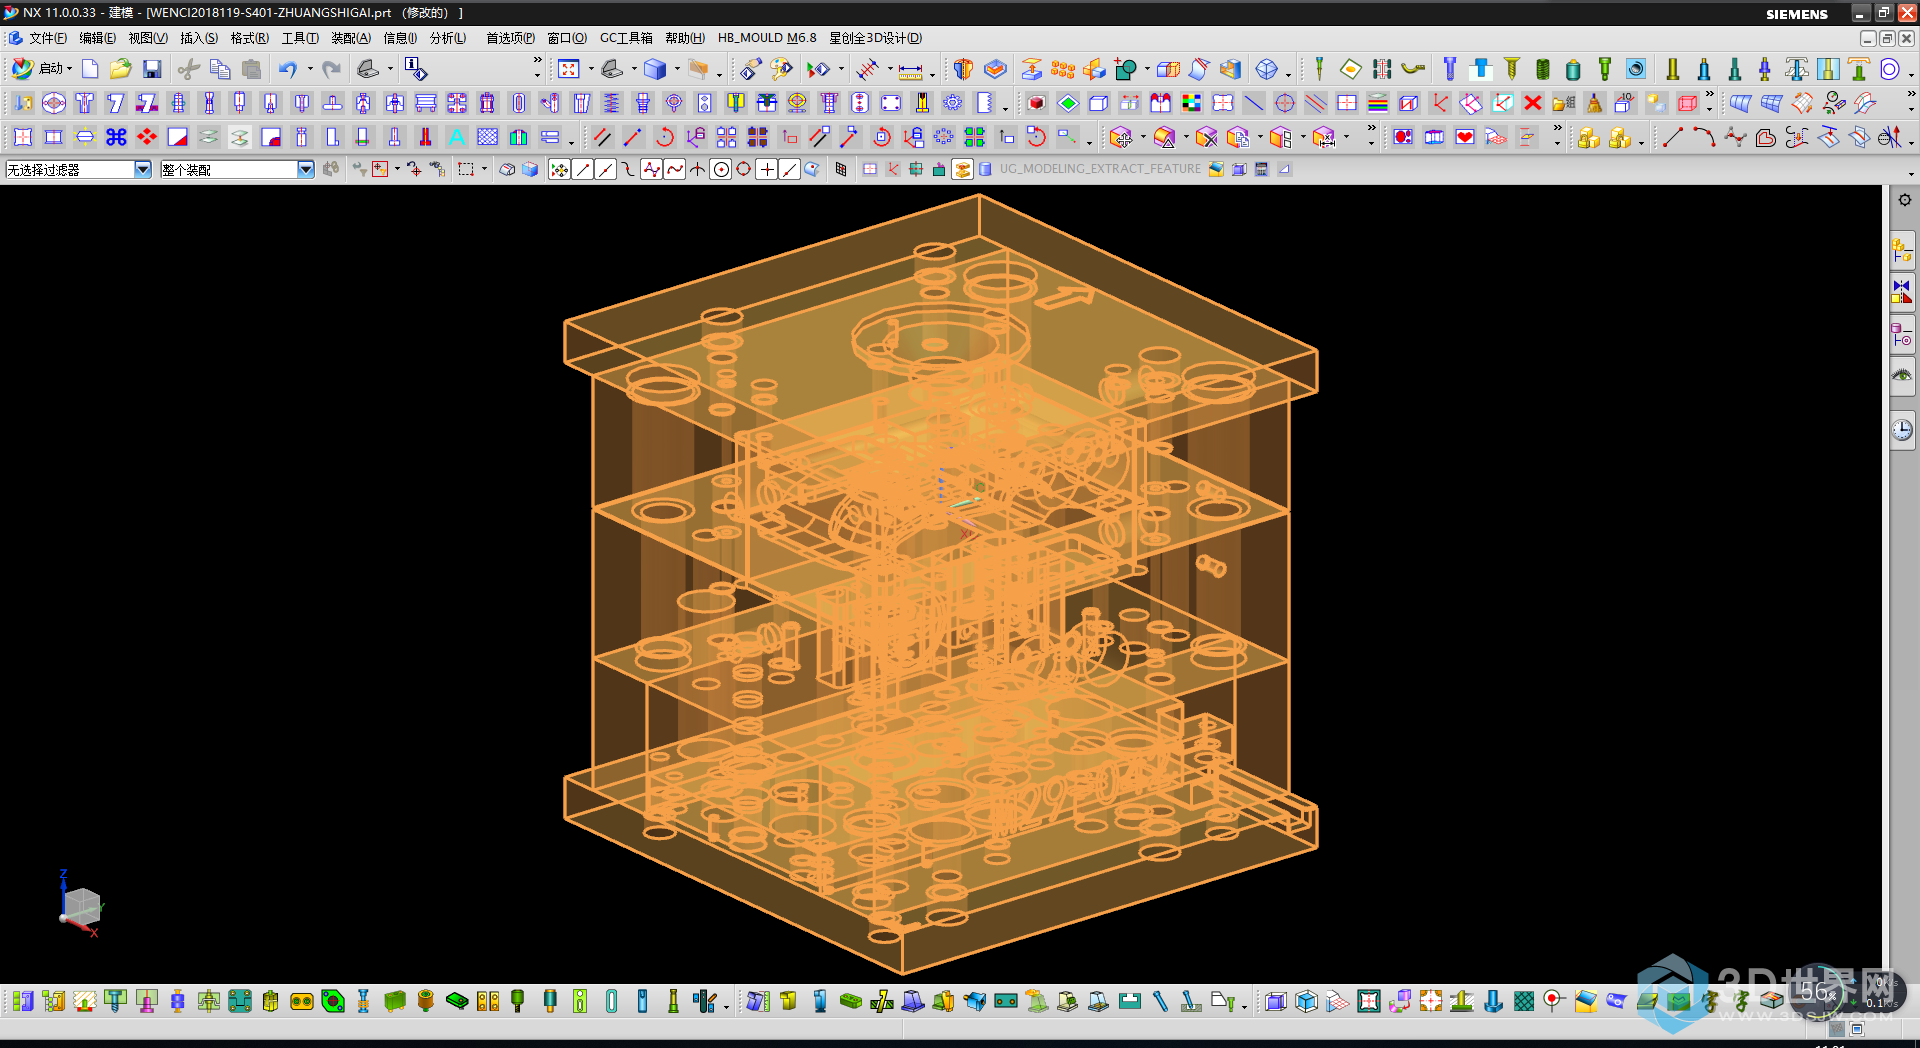1920x1048 pixels.
Task: Toggle snap to mid point
Action: point(606,170)
